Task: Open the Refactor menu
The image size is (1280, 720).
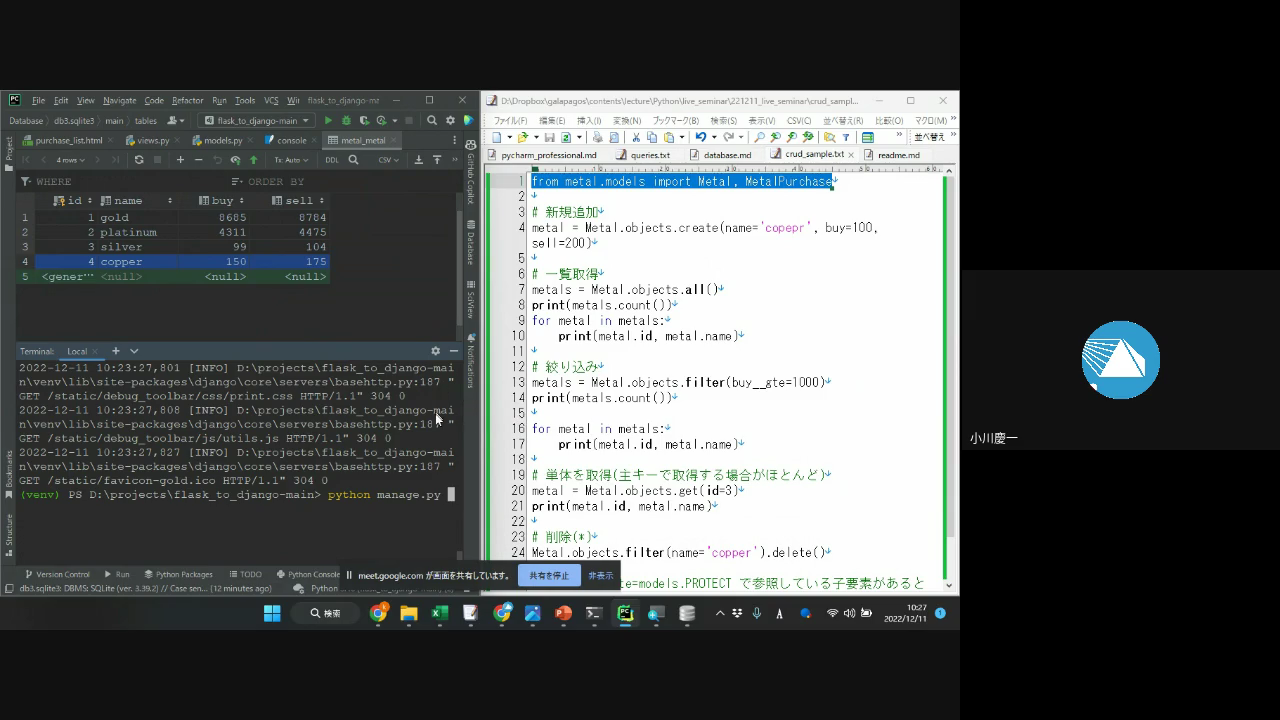Action: pyautogui.click(x=187, y=100)
